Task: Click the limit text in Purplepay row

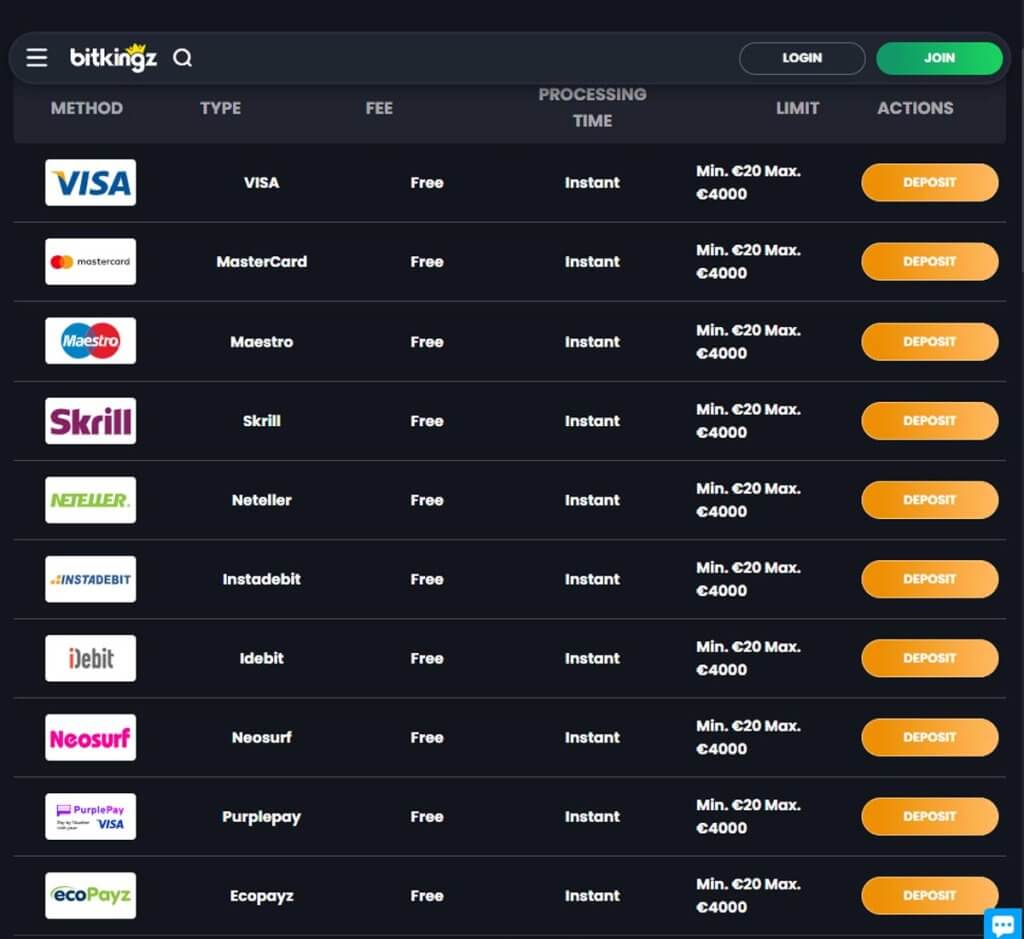Action: tap(748, 816)
